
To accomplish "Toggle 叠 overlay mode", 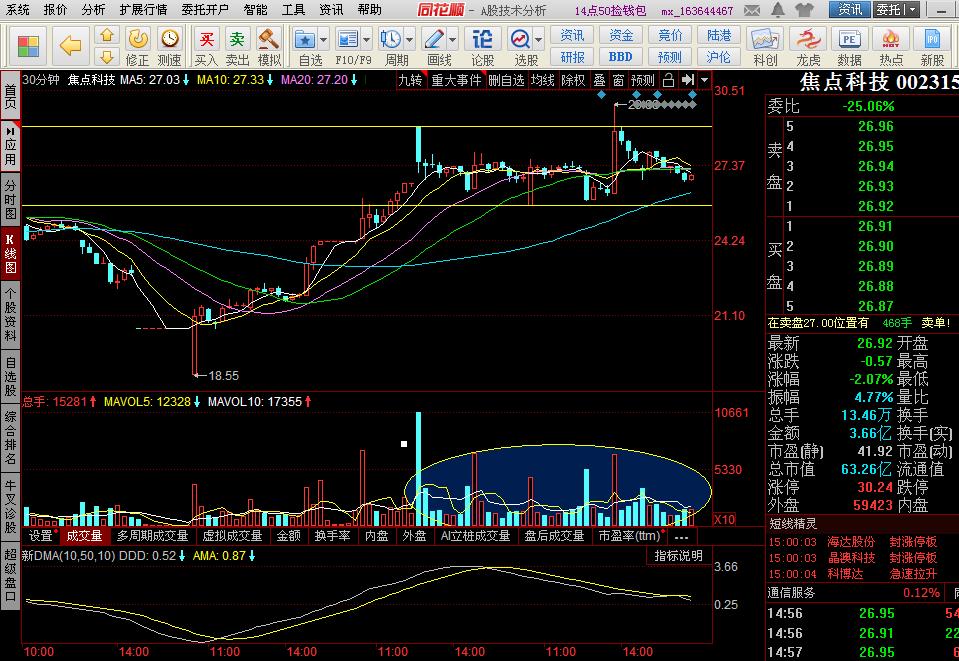I will click(x=599, y=80).
